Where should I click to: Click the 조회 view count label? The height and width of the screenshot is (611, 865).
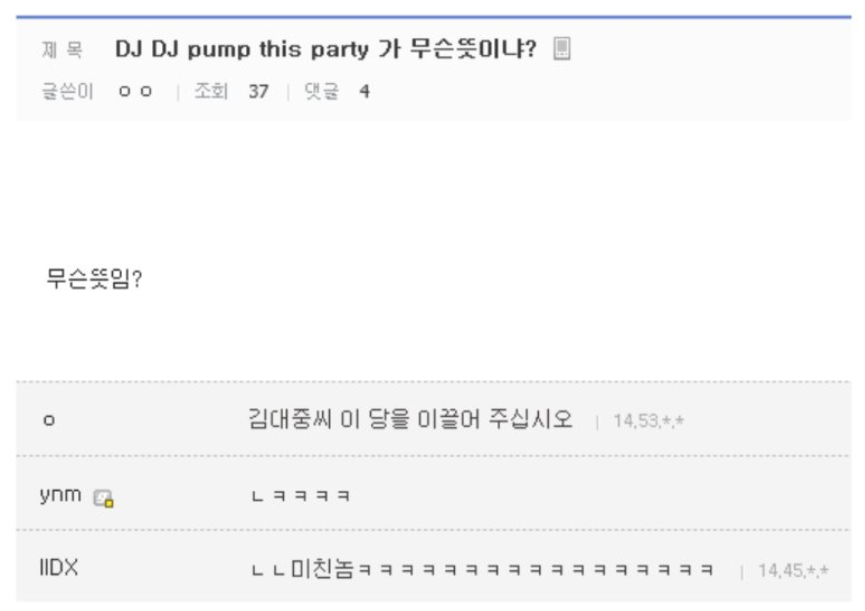click(211, 91)
